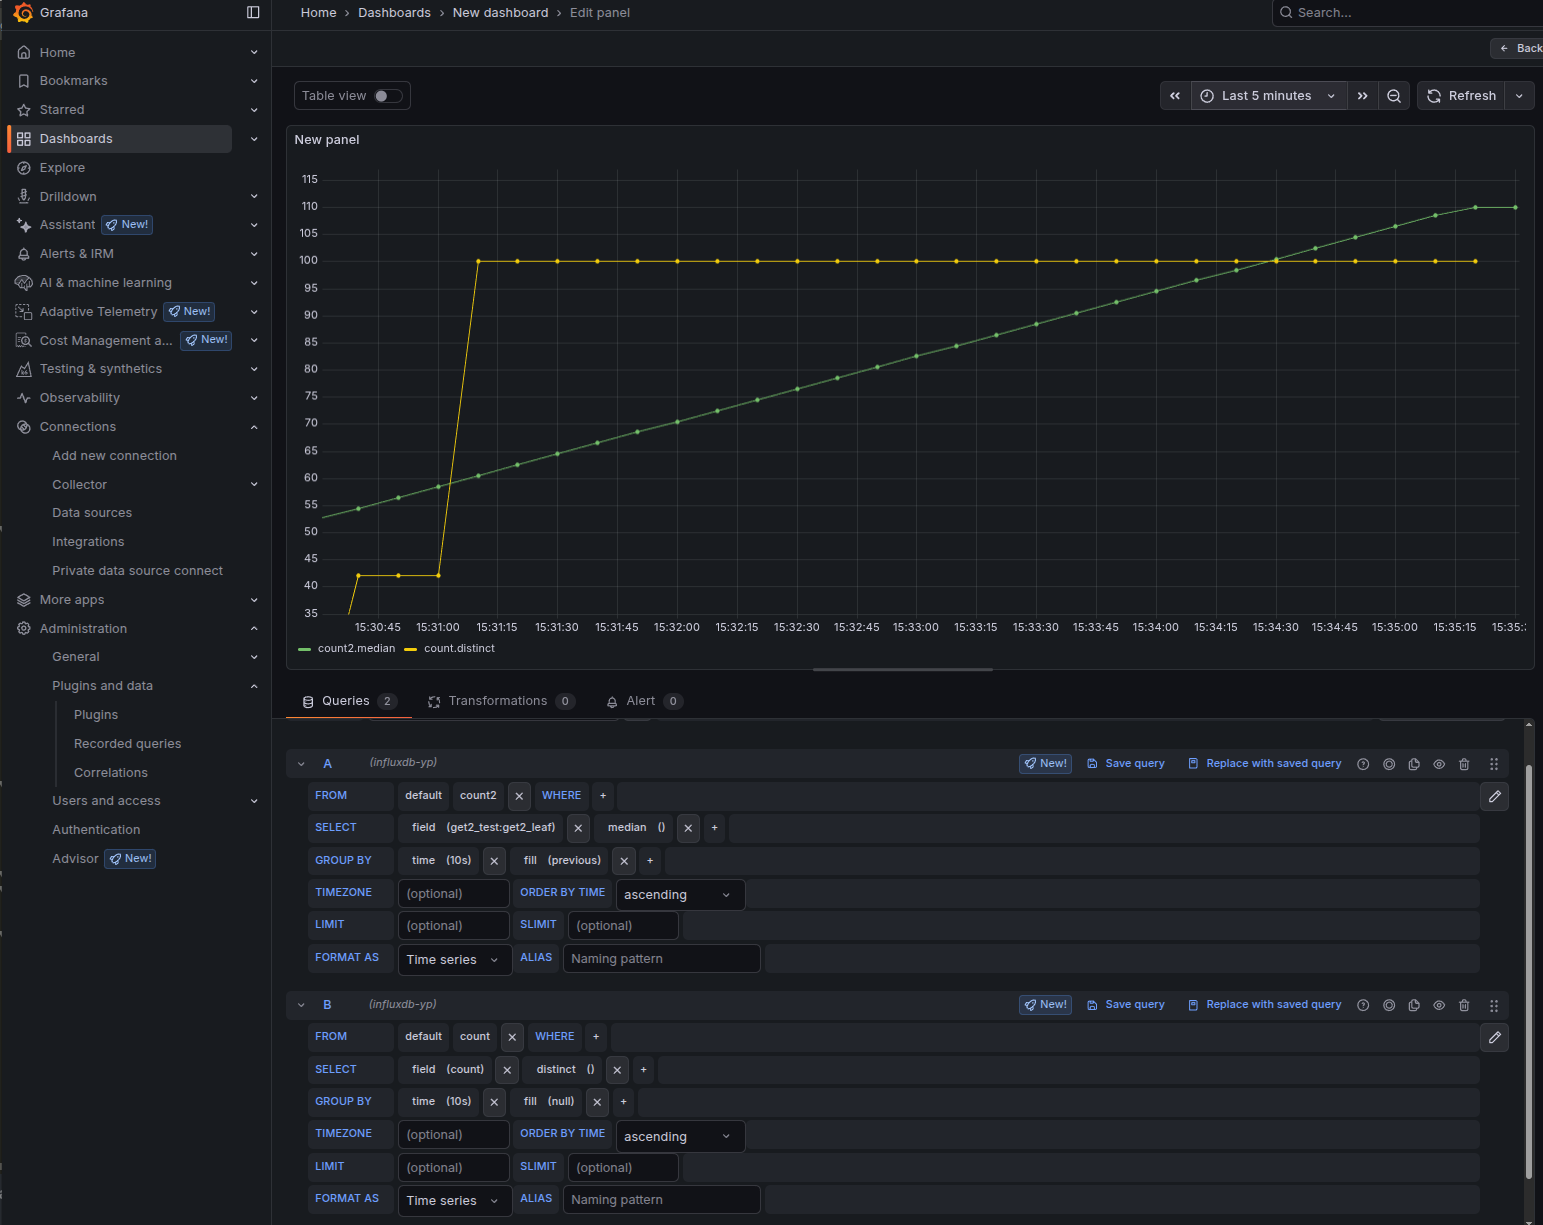This screenshot has width=1543, height=1225.
Task: Duplicate query B using the copy icon
Action: (1413, 1004)
